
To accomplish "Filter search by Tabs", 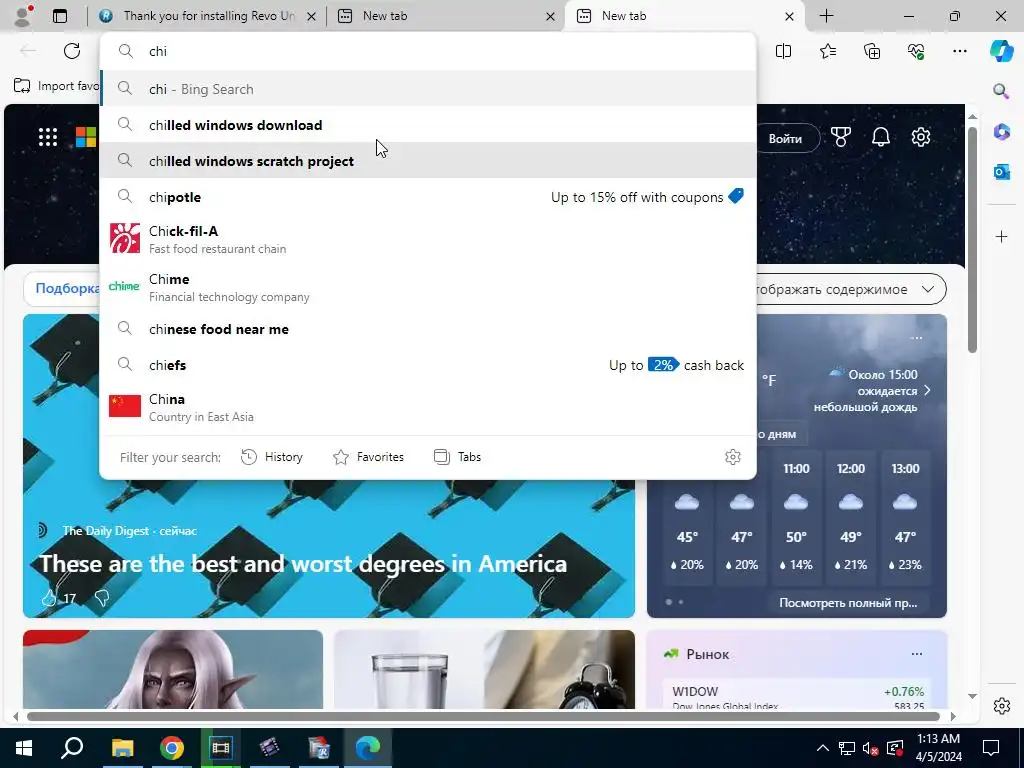I will point(457,457).
